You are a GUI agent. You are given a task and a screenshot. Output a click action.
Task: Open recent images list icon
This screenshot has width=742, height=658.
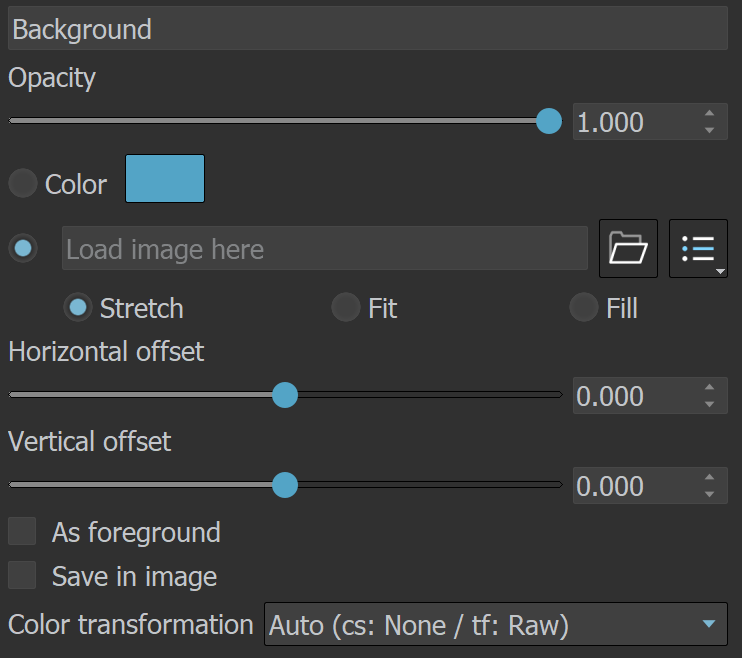click(698, 248)
